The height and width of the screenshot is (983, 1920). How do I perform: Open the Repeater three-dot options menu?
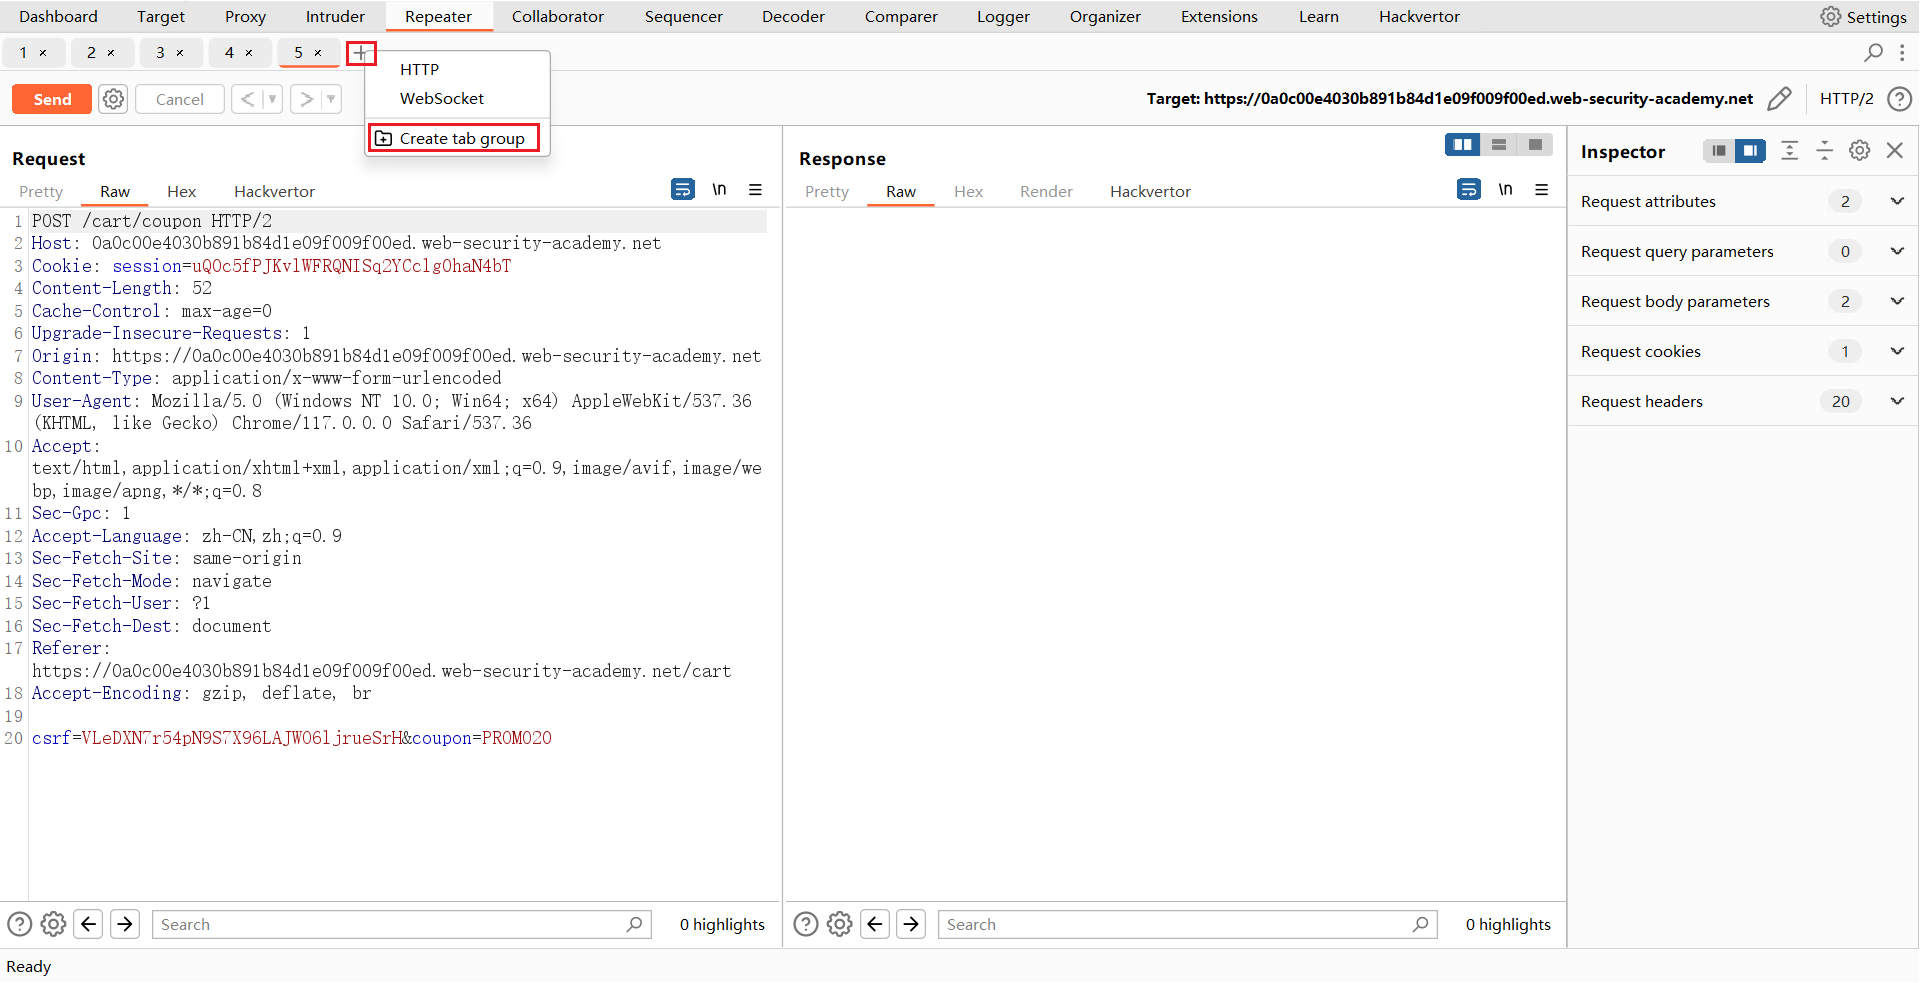[1902, 52]
